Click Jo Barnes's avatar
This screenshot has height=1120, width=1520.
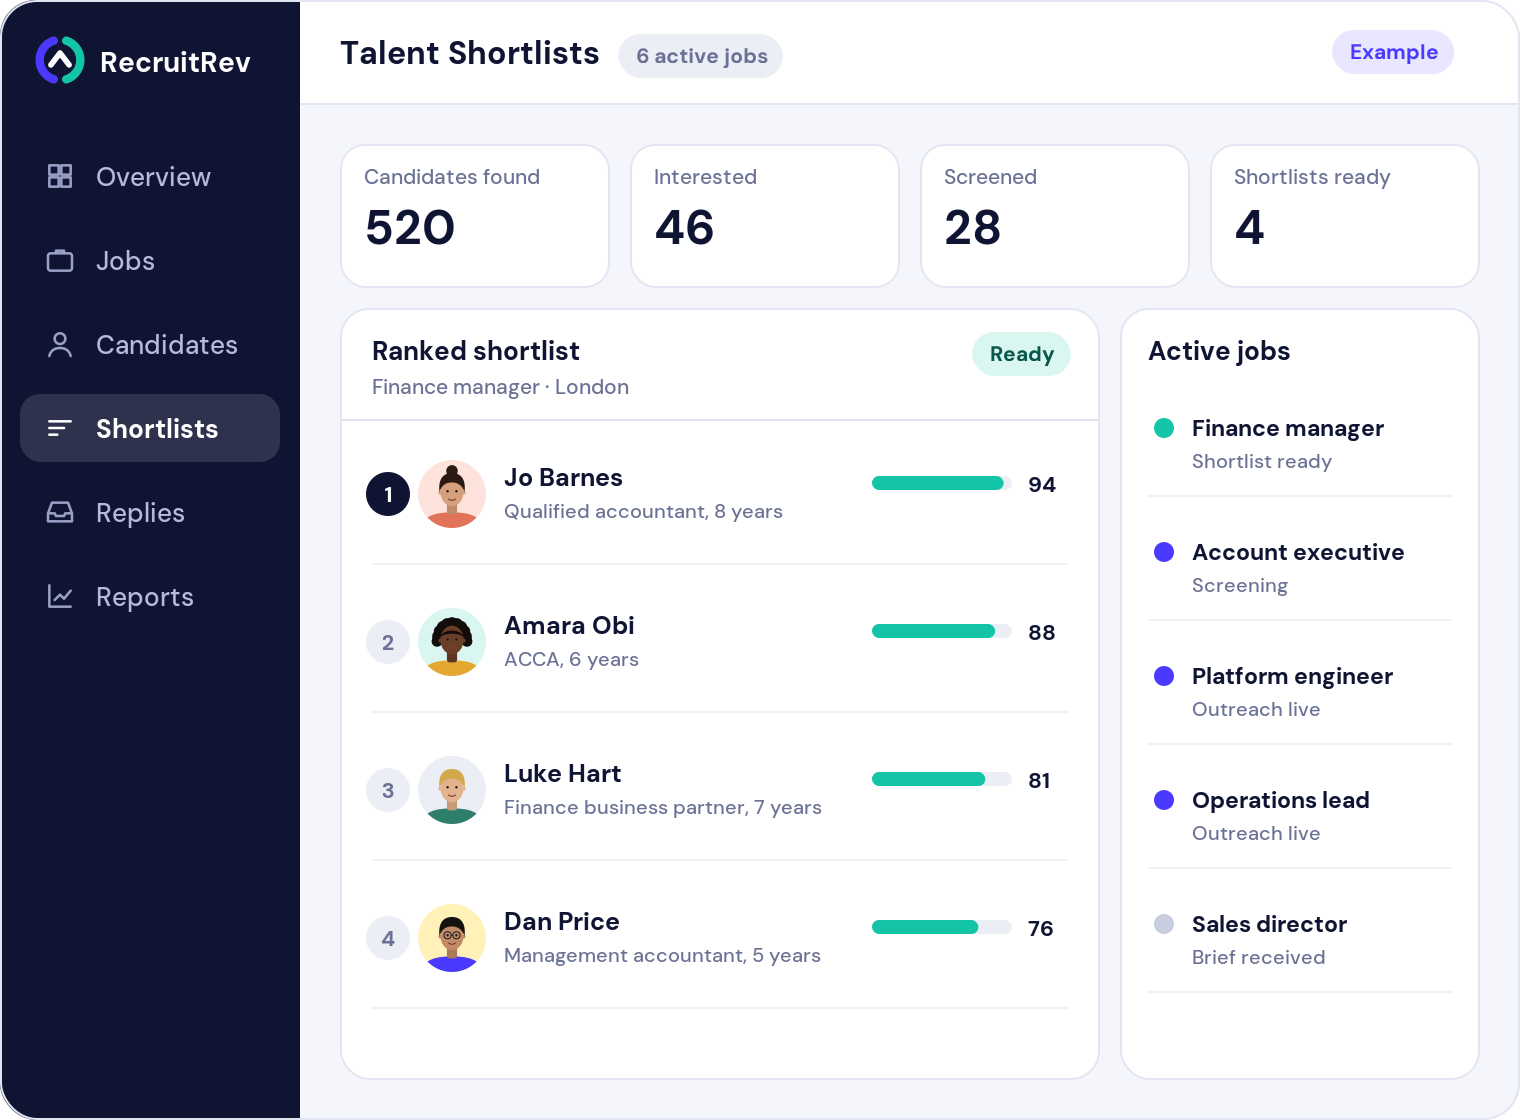coord(452,494)
